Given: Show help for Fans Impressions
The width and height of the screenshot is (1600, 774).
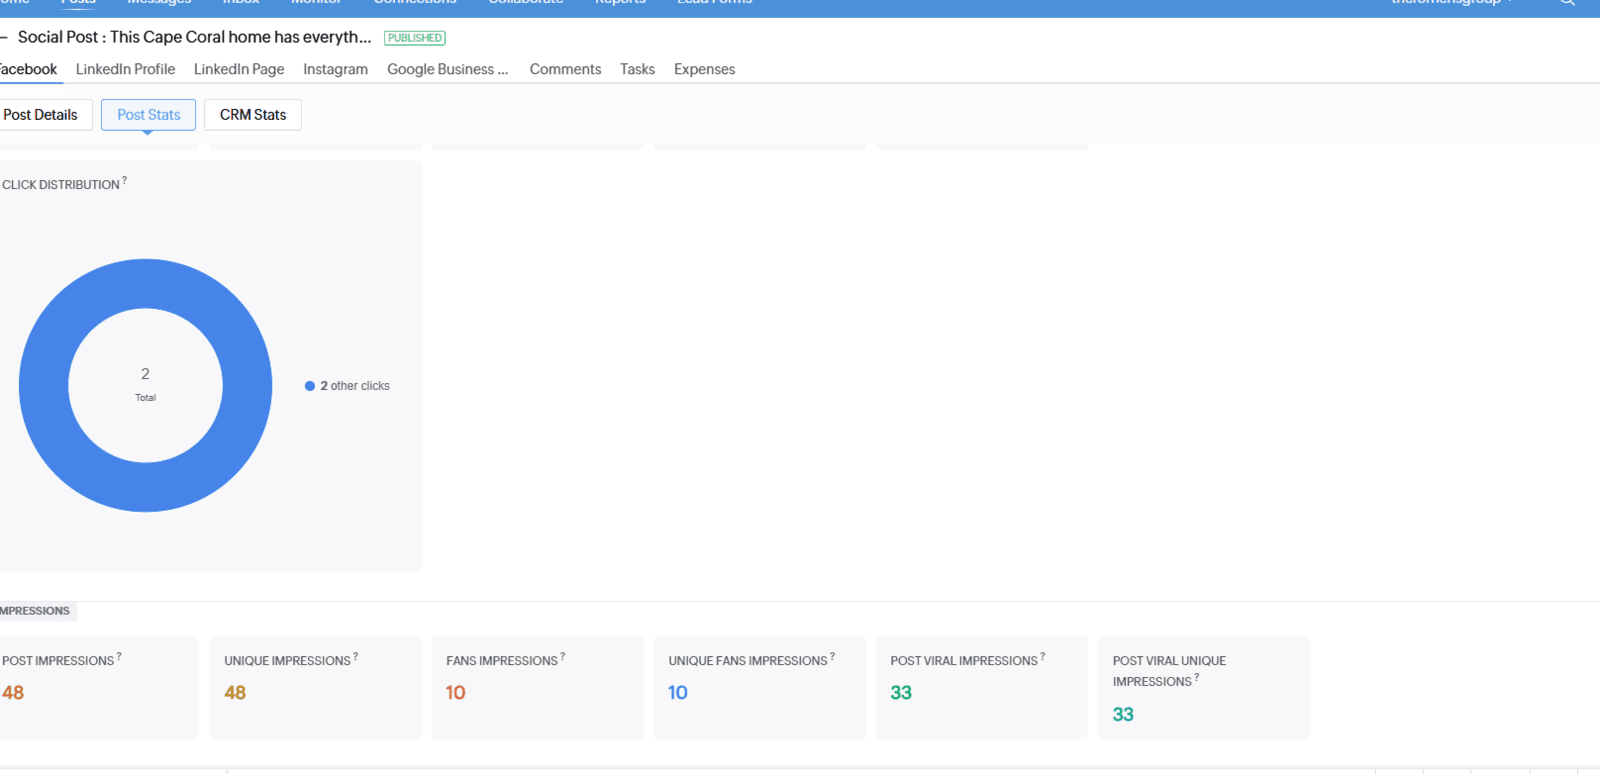Looking at the screenshot, I should [x=563, y=657].
